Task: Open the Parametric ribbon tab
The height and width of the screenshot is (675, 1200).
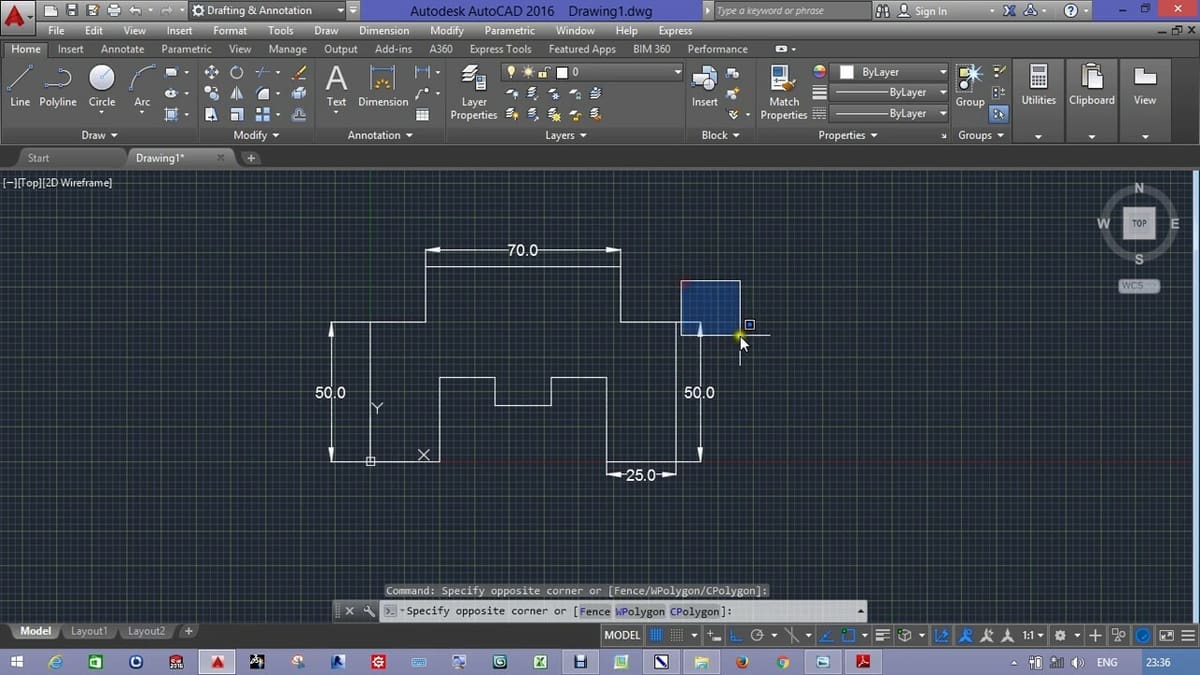Action: 186,49
